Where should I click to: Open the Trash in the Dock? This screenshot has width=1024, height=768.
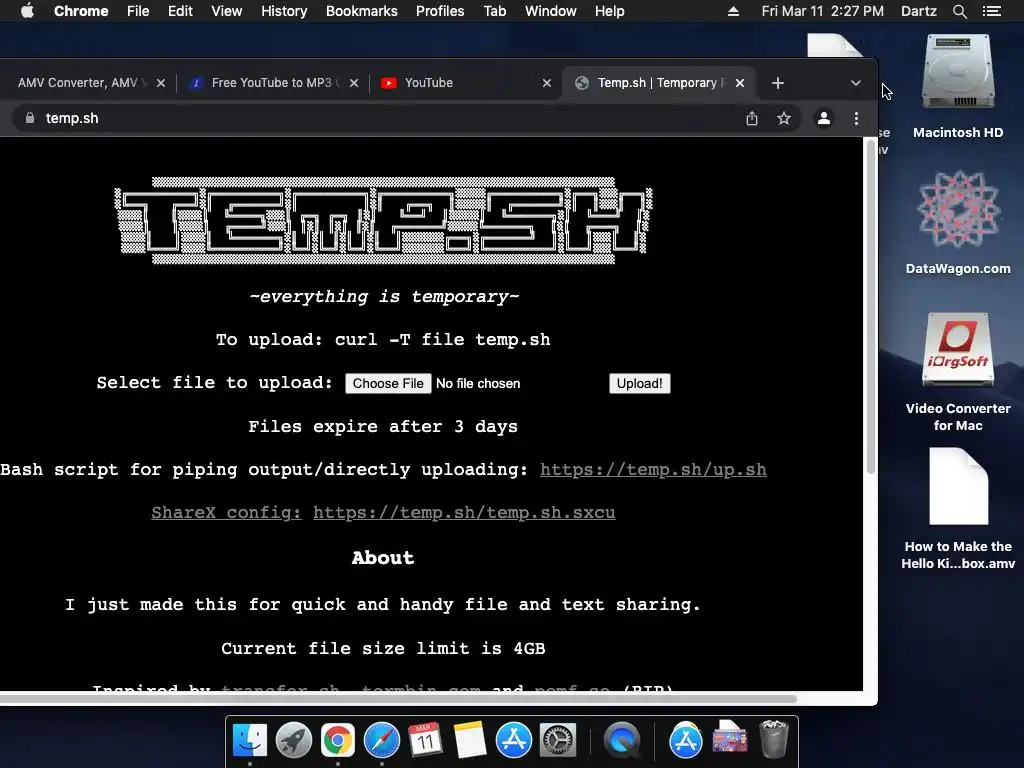click(x=773, y=740)
